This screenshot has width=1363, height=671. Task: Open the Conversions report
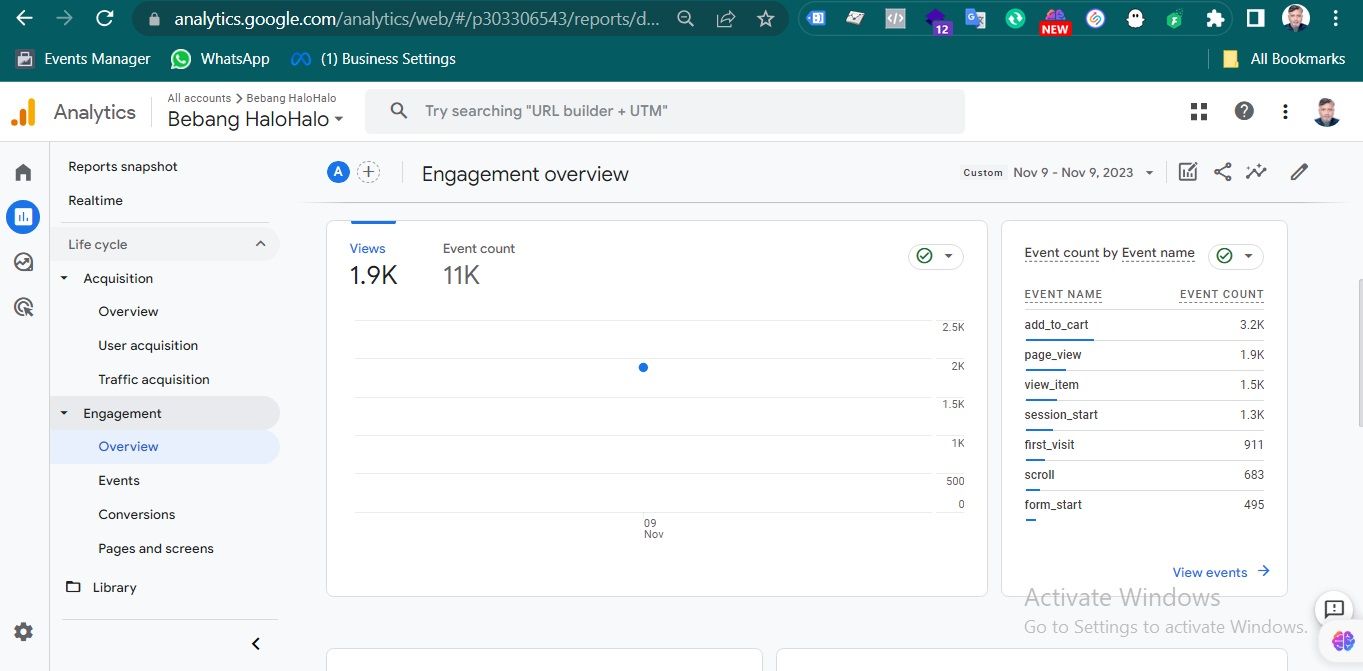136,514
